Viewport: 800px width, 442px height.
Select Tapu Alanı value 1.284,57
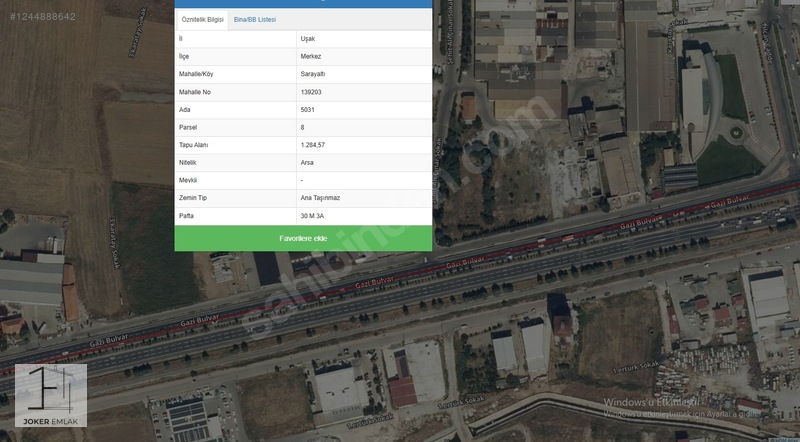[x=313, y=145]
